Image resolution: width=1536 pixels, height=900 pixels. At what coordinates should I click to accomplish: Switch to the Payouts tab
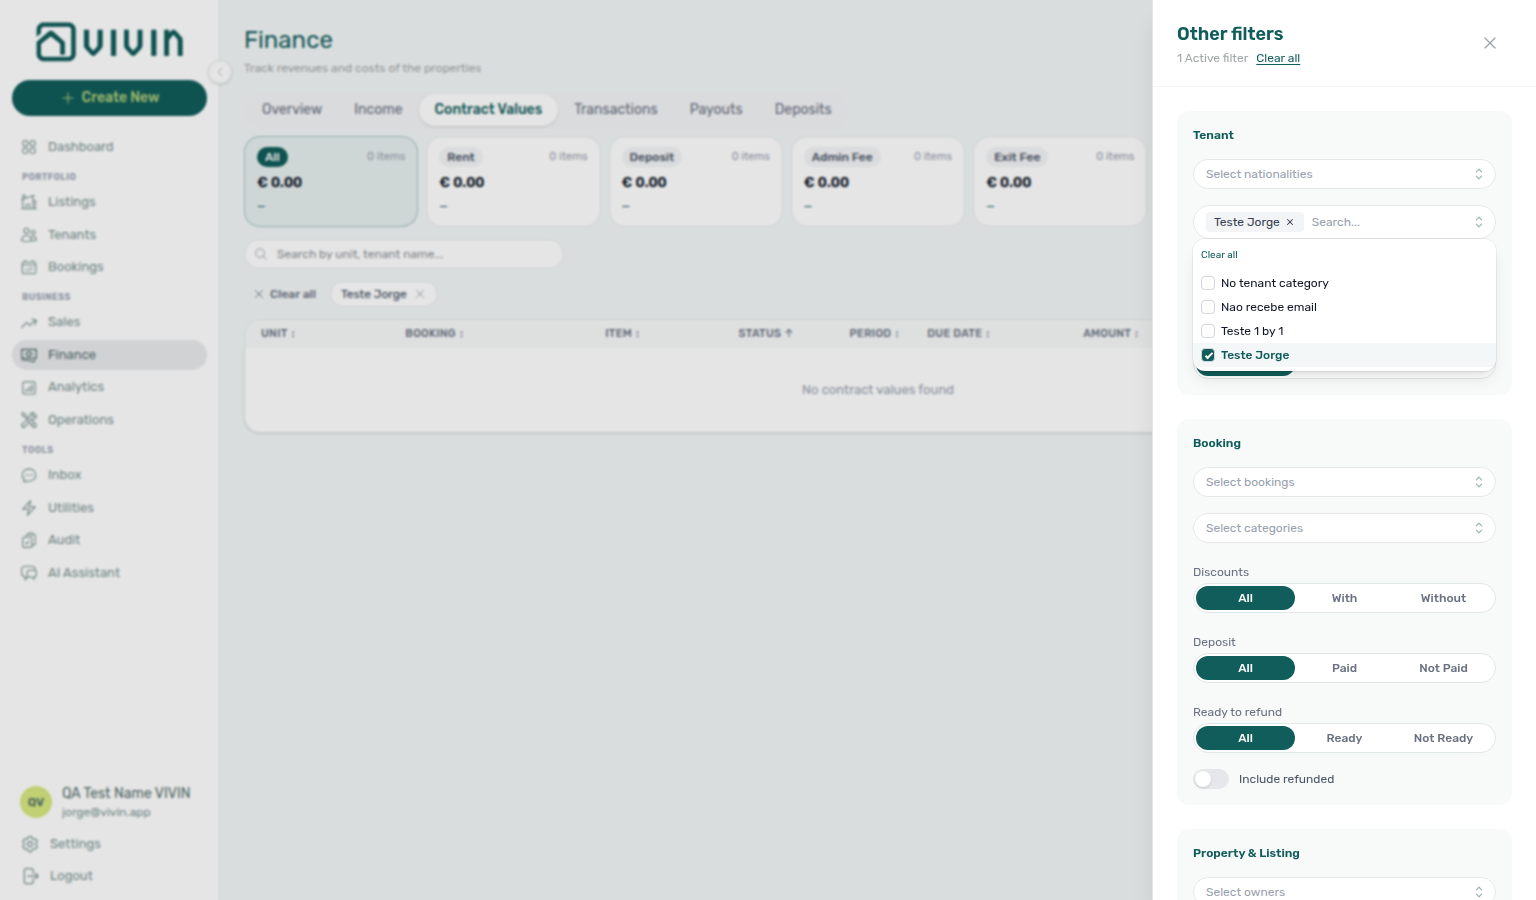(x=716, y=109)
